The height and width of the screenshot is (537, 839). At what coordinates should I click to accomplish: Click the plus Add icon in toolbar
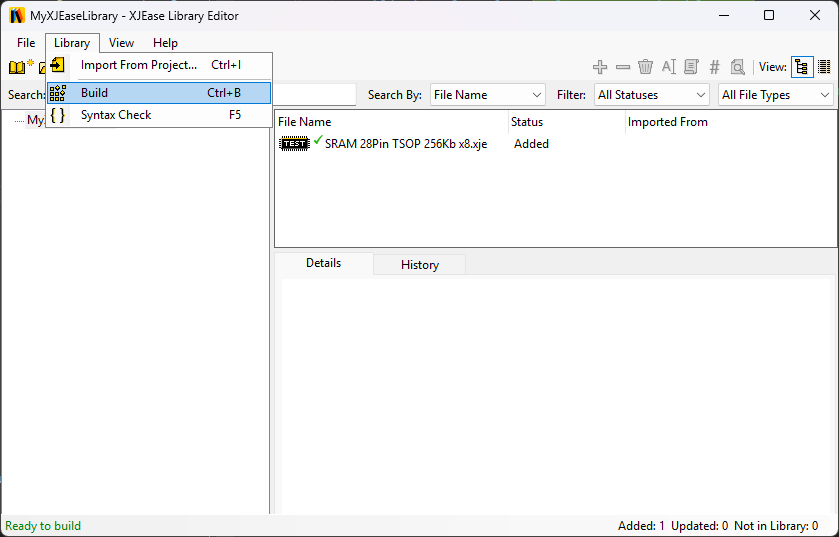[600, 67]
